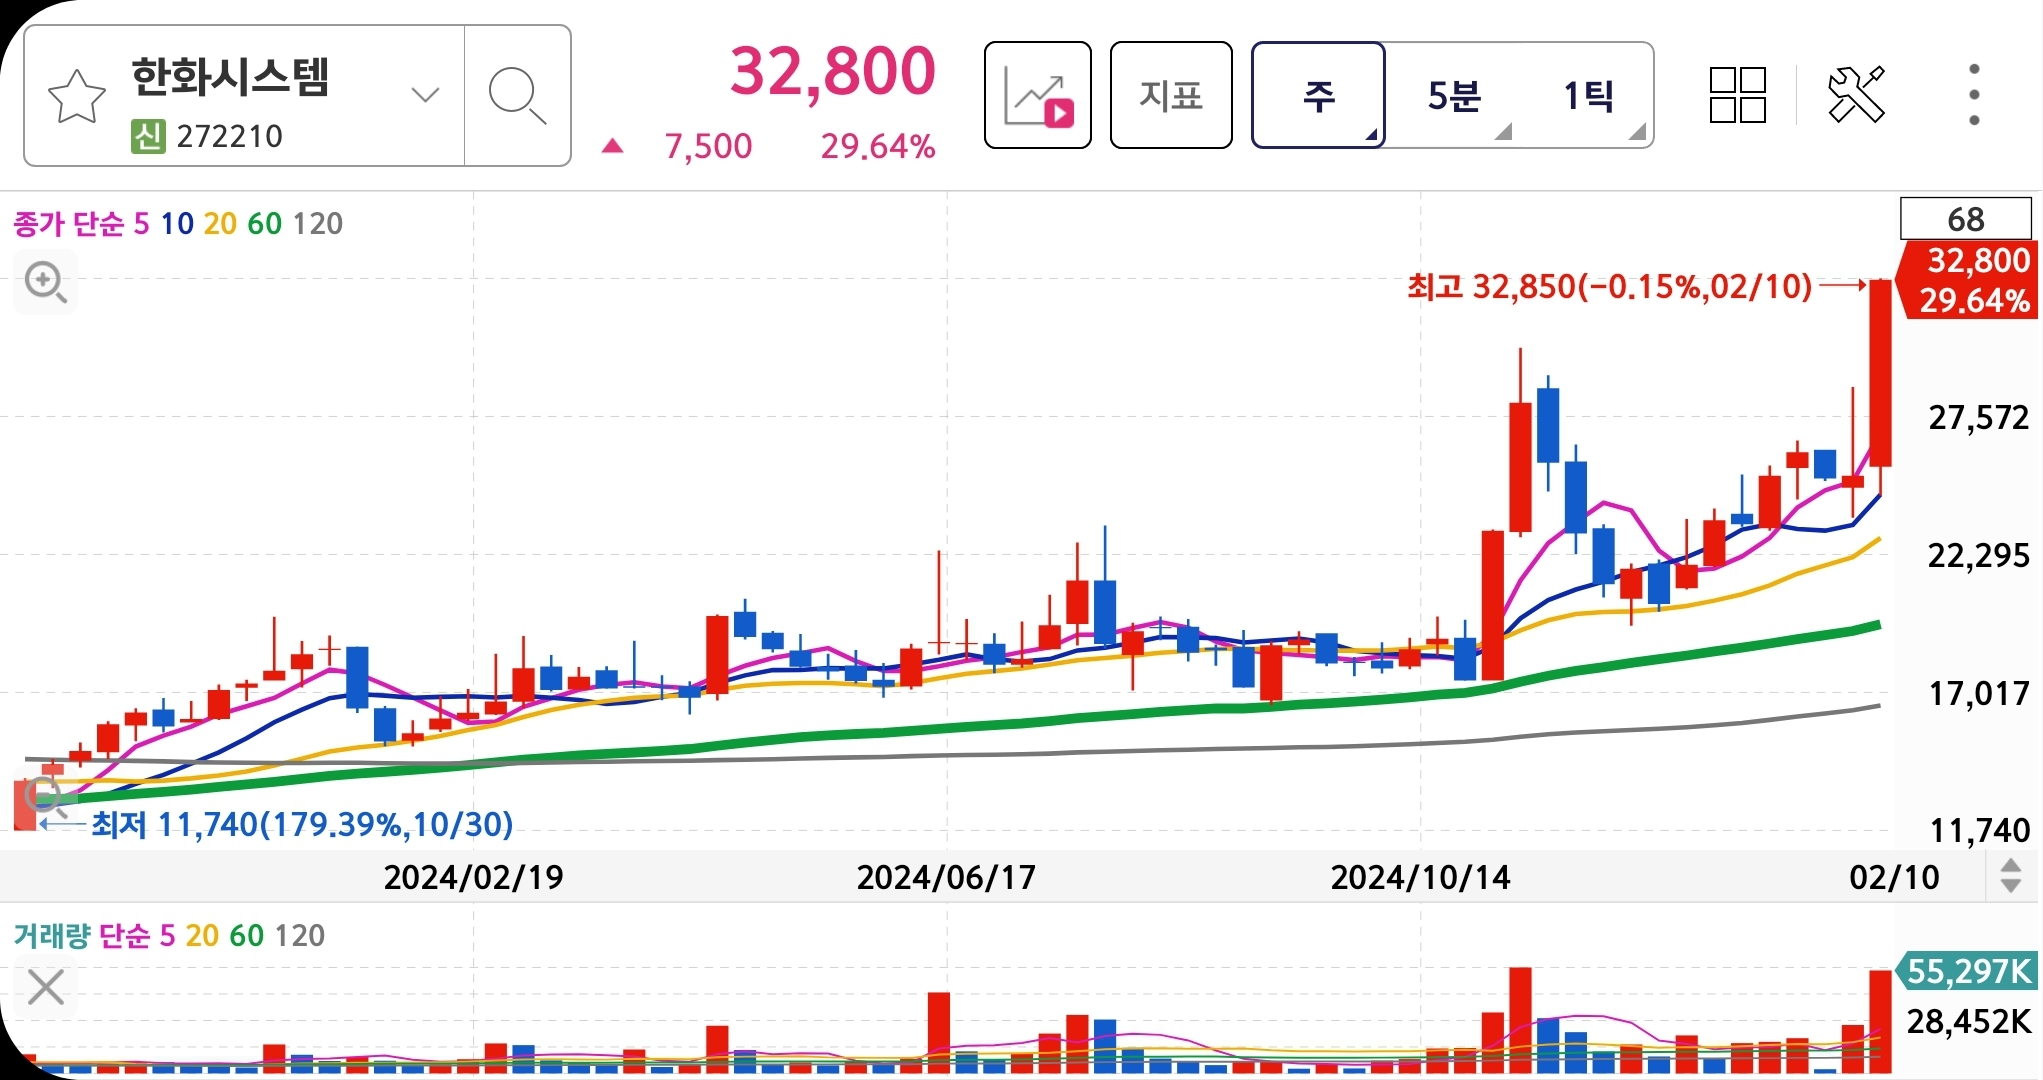Select the tall latest red candle
Screen dimensions: 2043x1080
[x=1880, y=373]
